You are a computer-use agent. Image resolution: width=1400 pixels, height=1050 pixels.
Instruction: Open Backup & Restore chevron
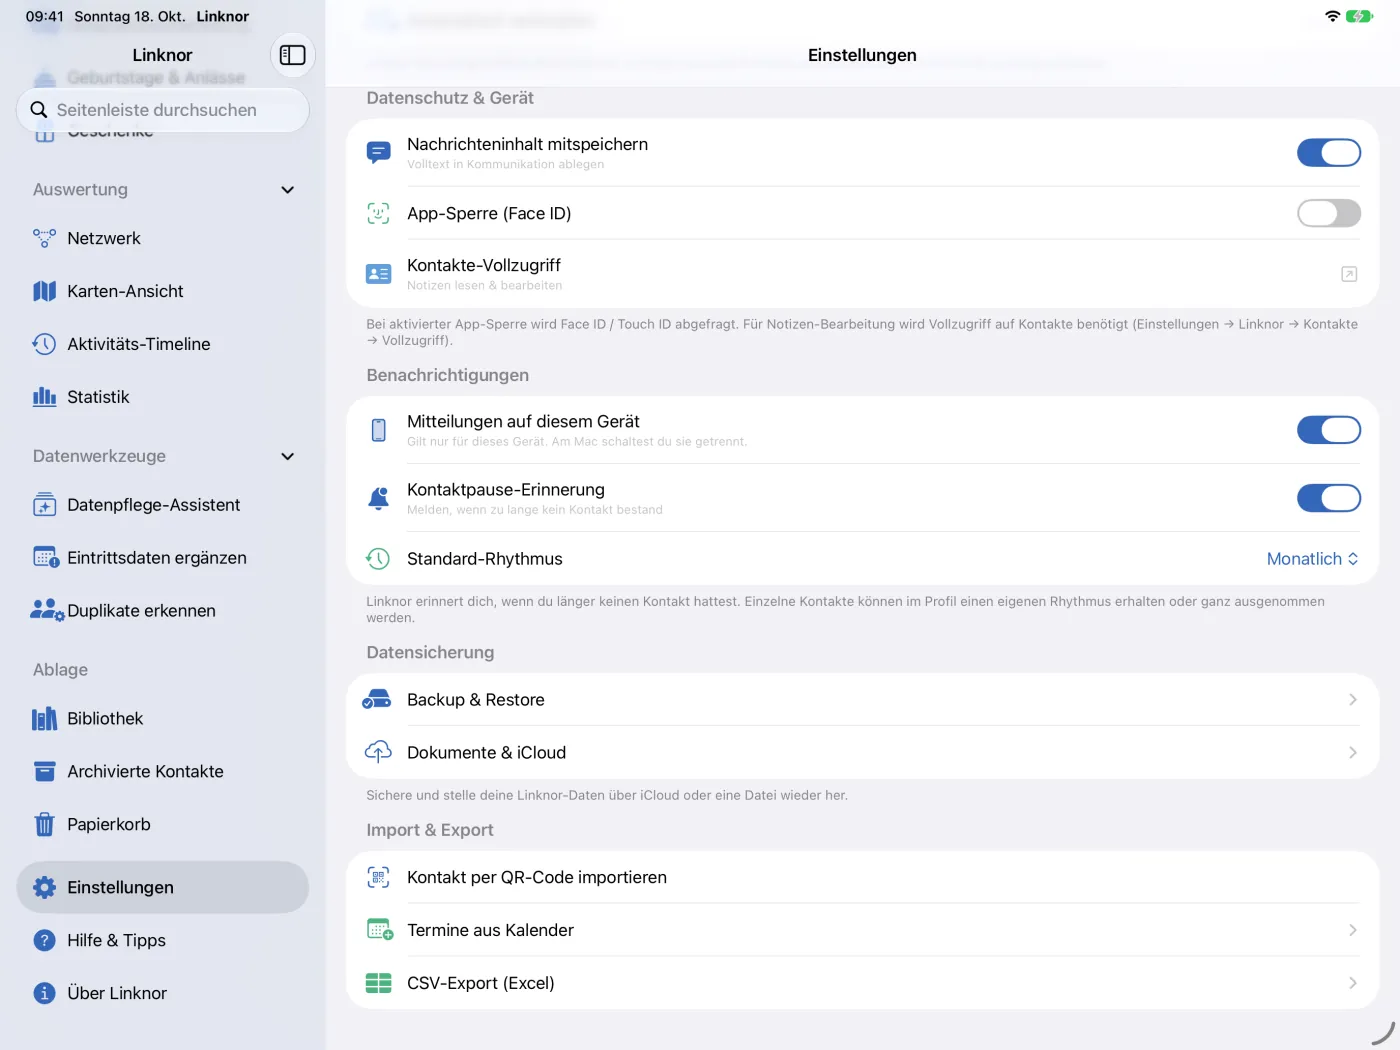point(1352,700)
